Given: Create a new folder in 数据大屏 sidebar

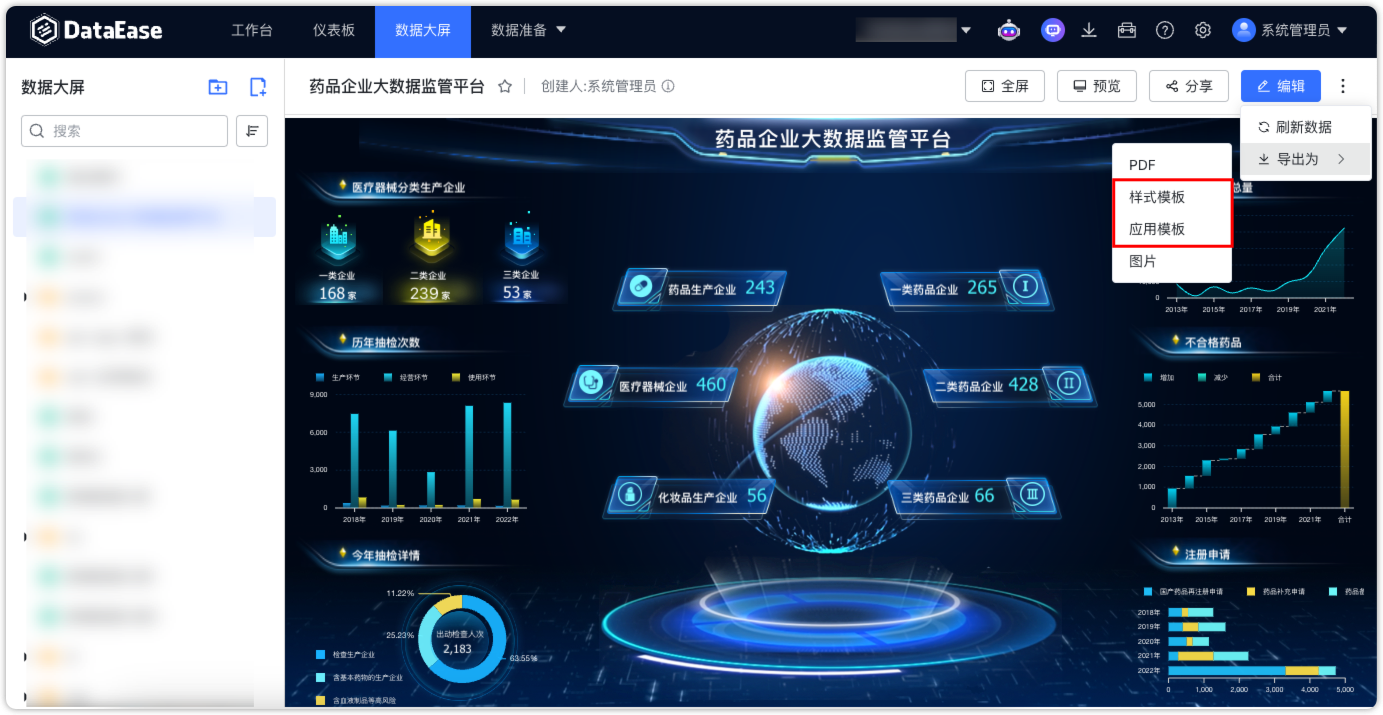Looking at the screenshot, I should point(217,87).
